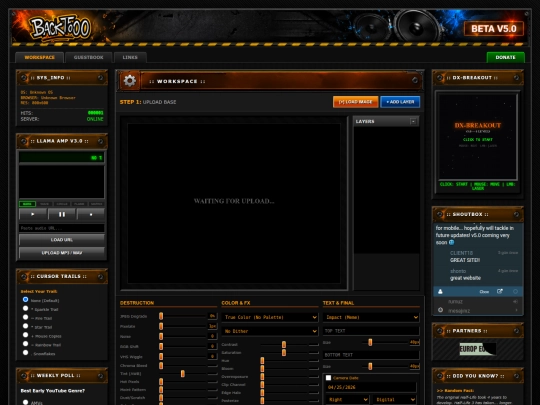Select None (Default) cursor trail

point(25,300)
